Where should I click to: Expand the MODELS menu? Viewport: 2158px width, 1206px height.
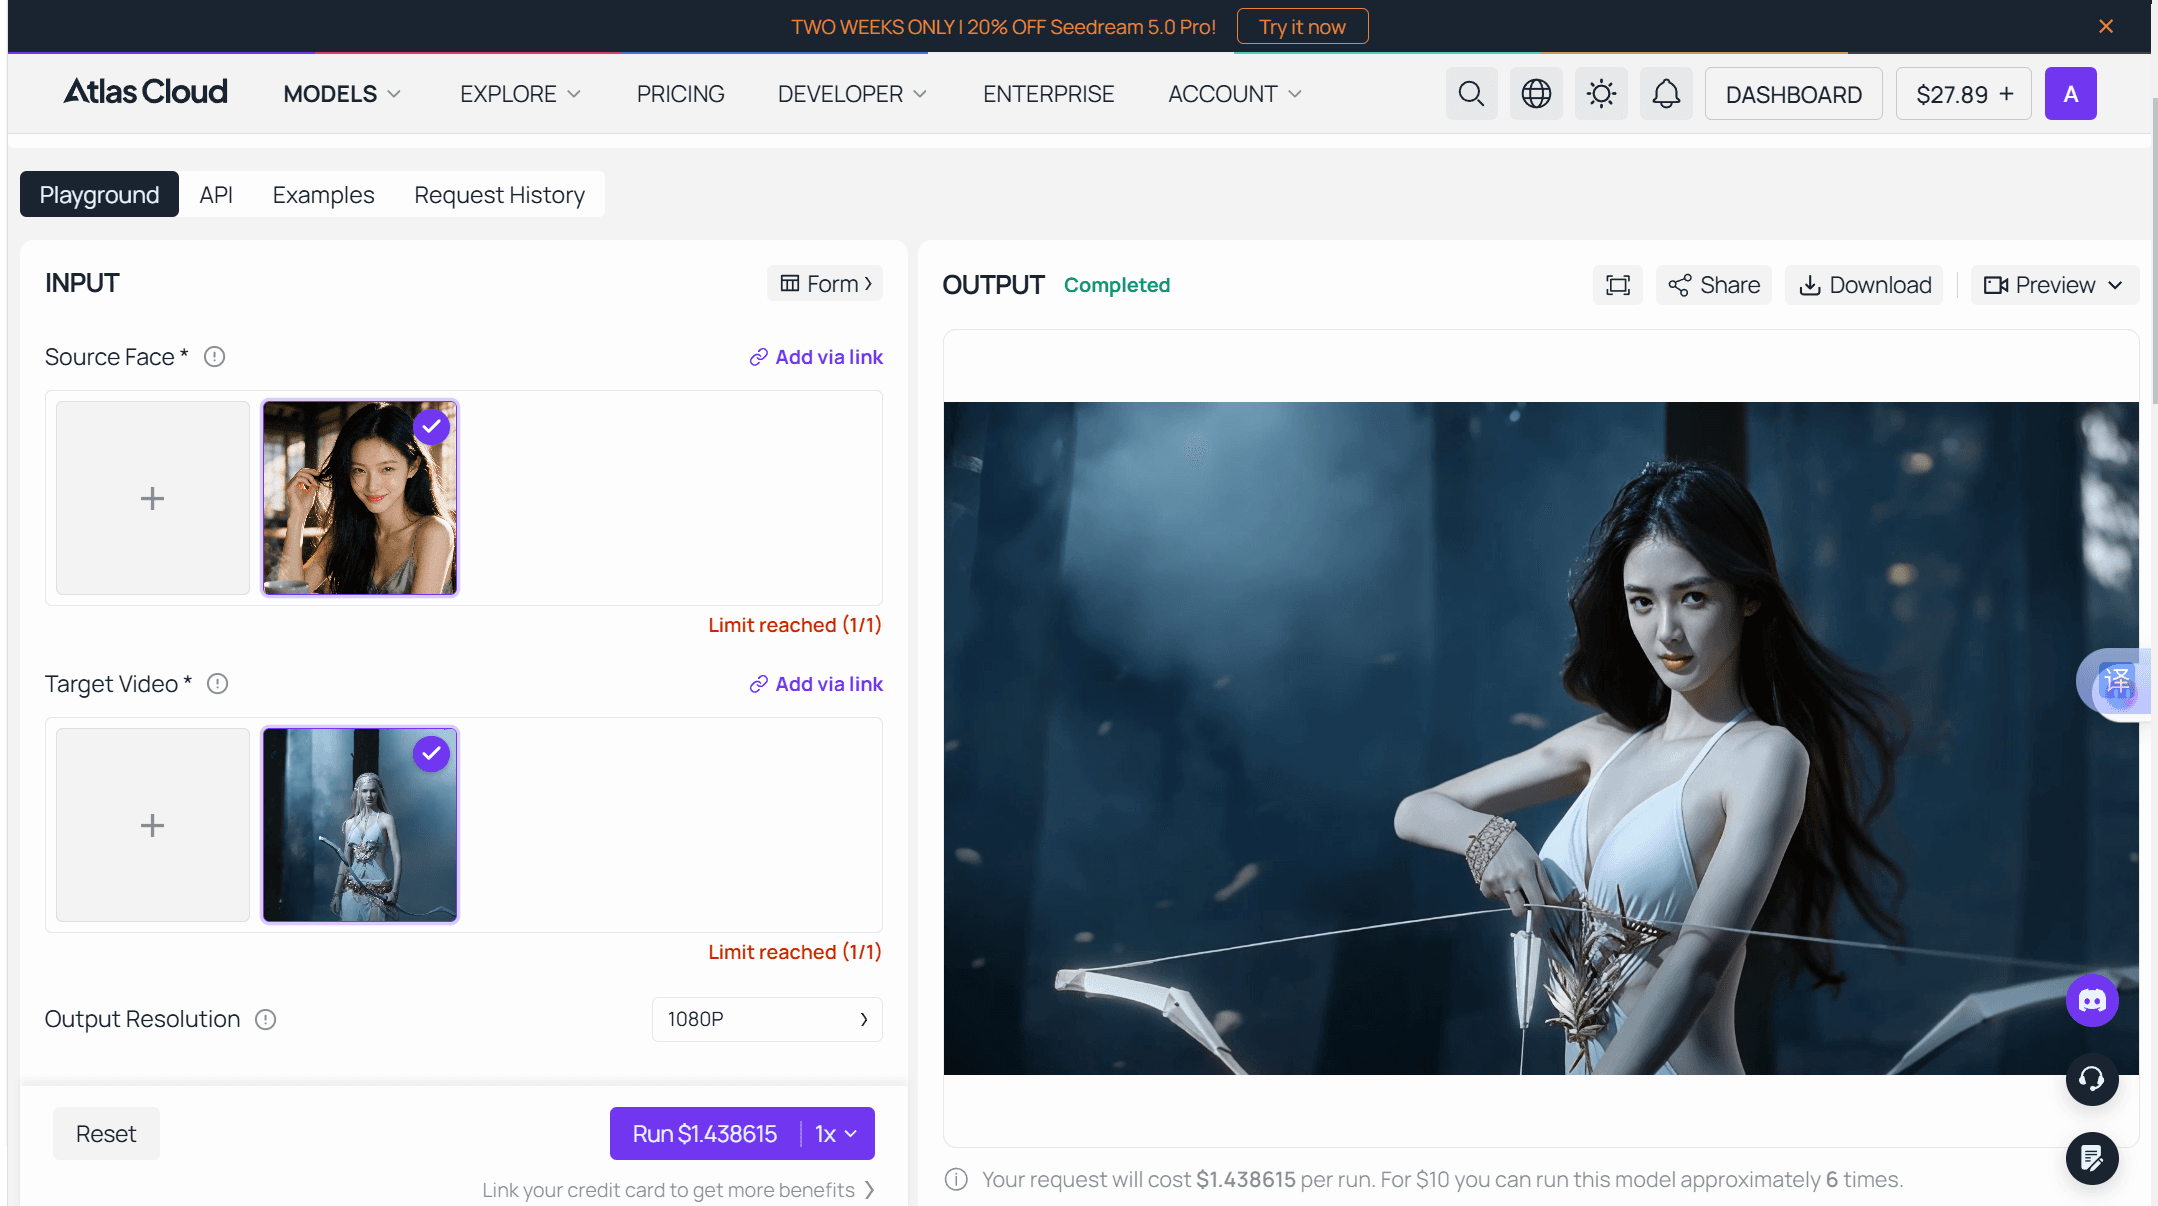coord(342,94)
